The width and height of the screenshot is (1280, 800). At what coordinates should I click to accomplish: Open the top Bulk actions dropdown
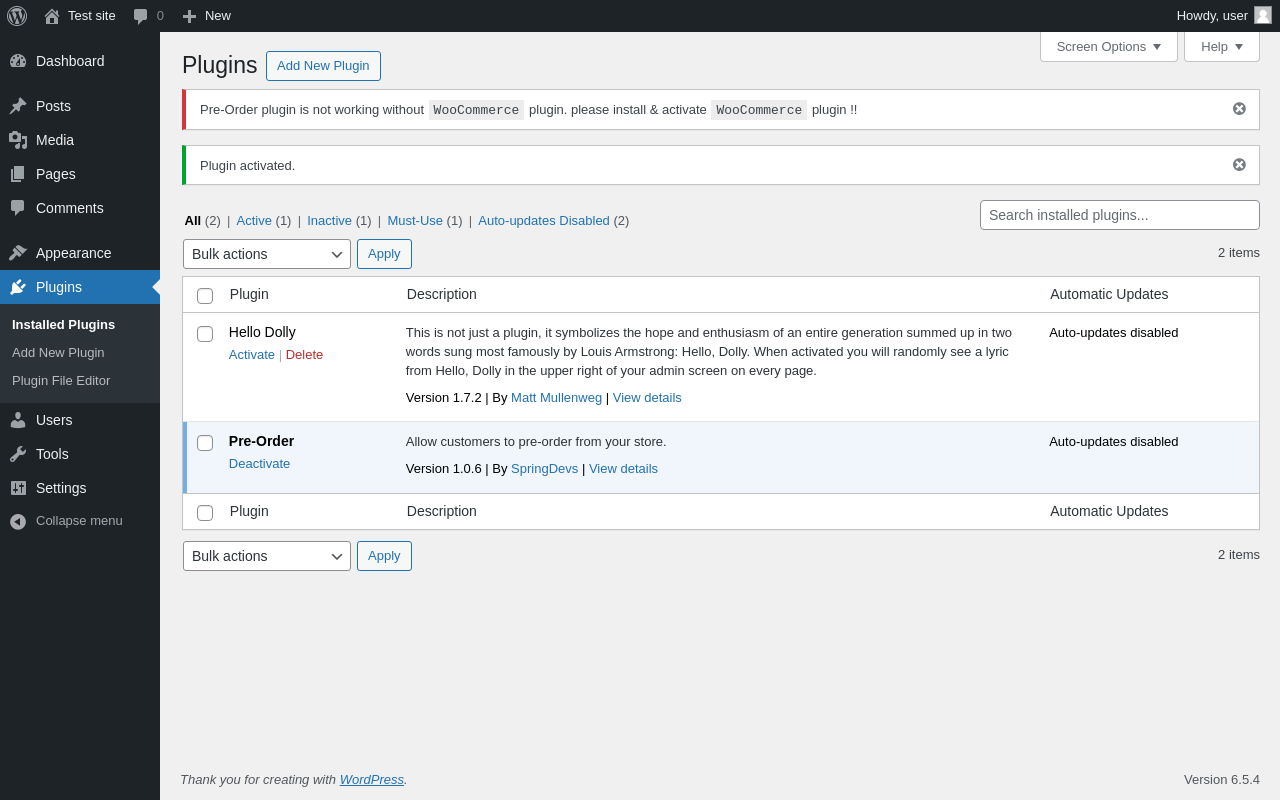point(266,254)
